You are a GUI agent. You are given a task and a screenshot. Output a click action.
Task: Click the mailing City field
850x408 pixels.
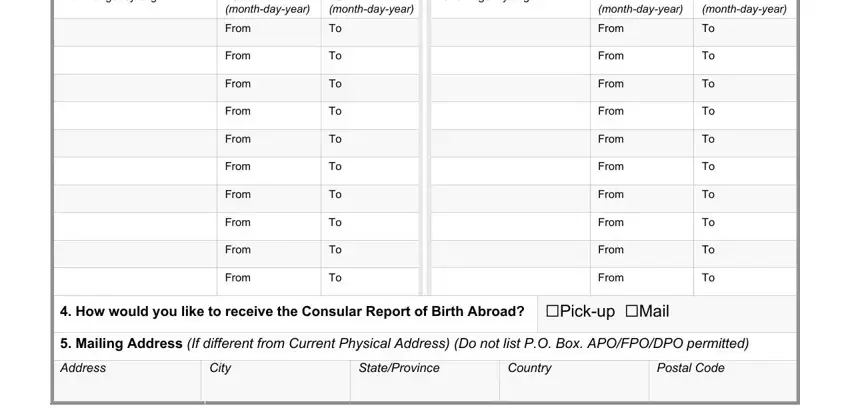(276, 381)
